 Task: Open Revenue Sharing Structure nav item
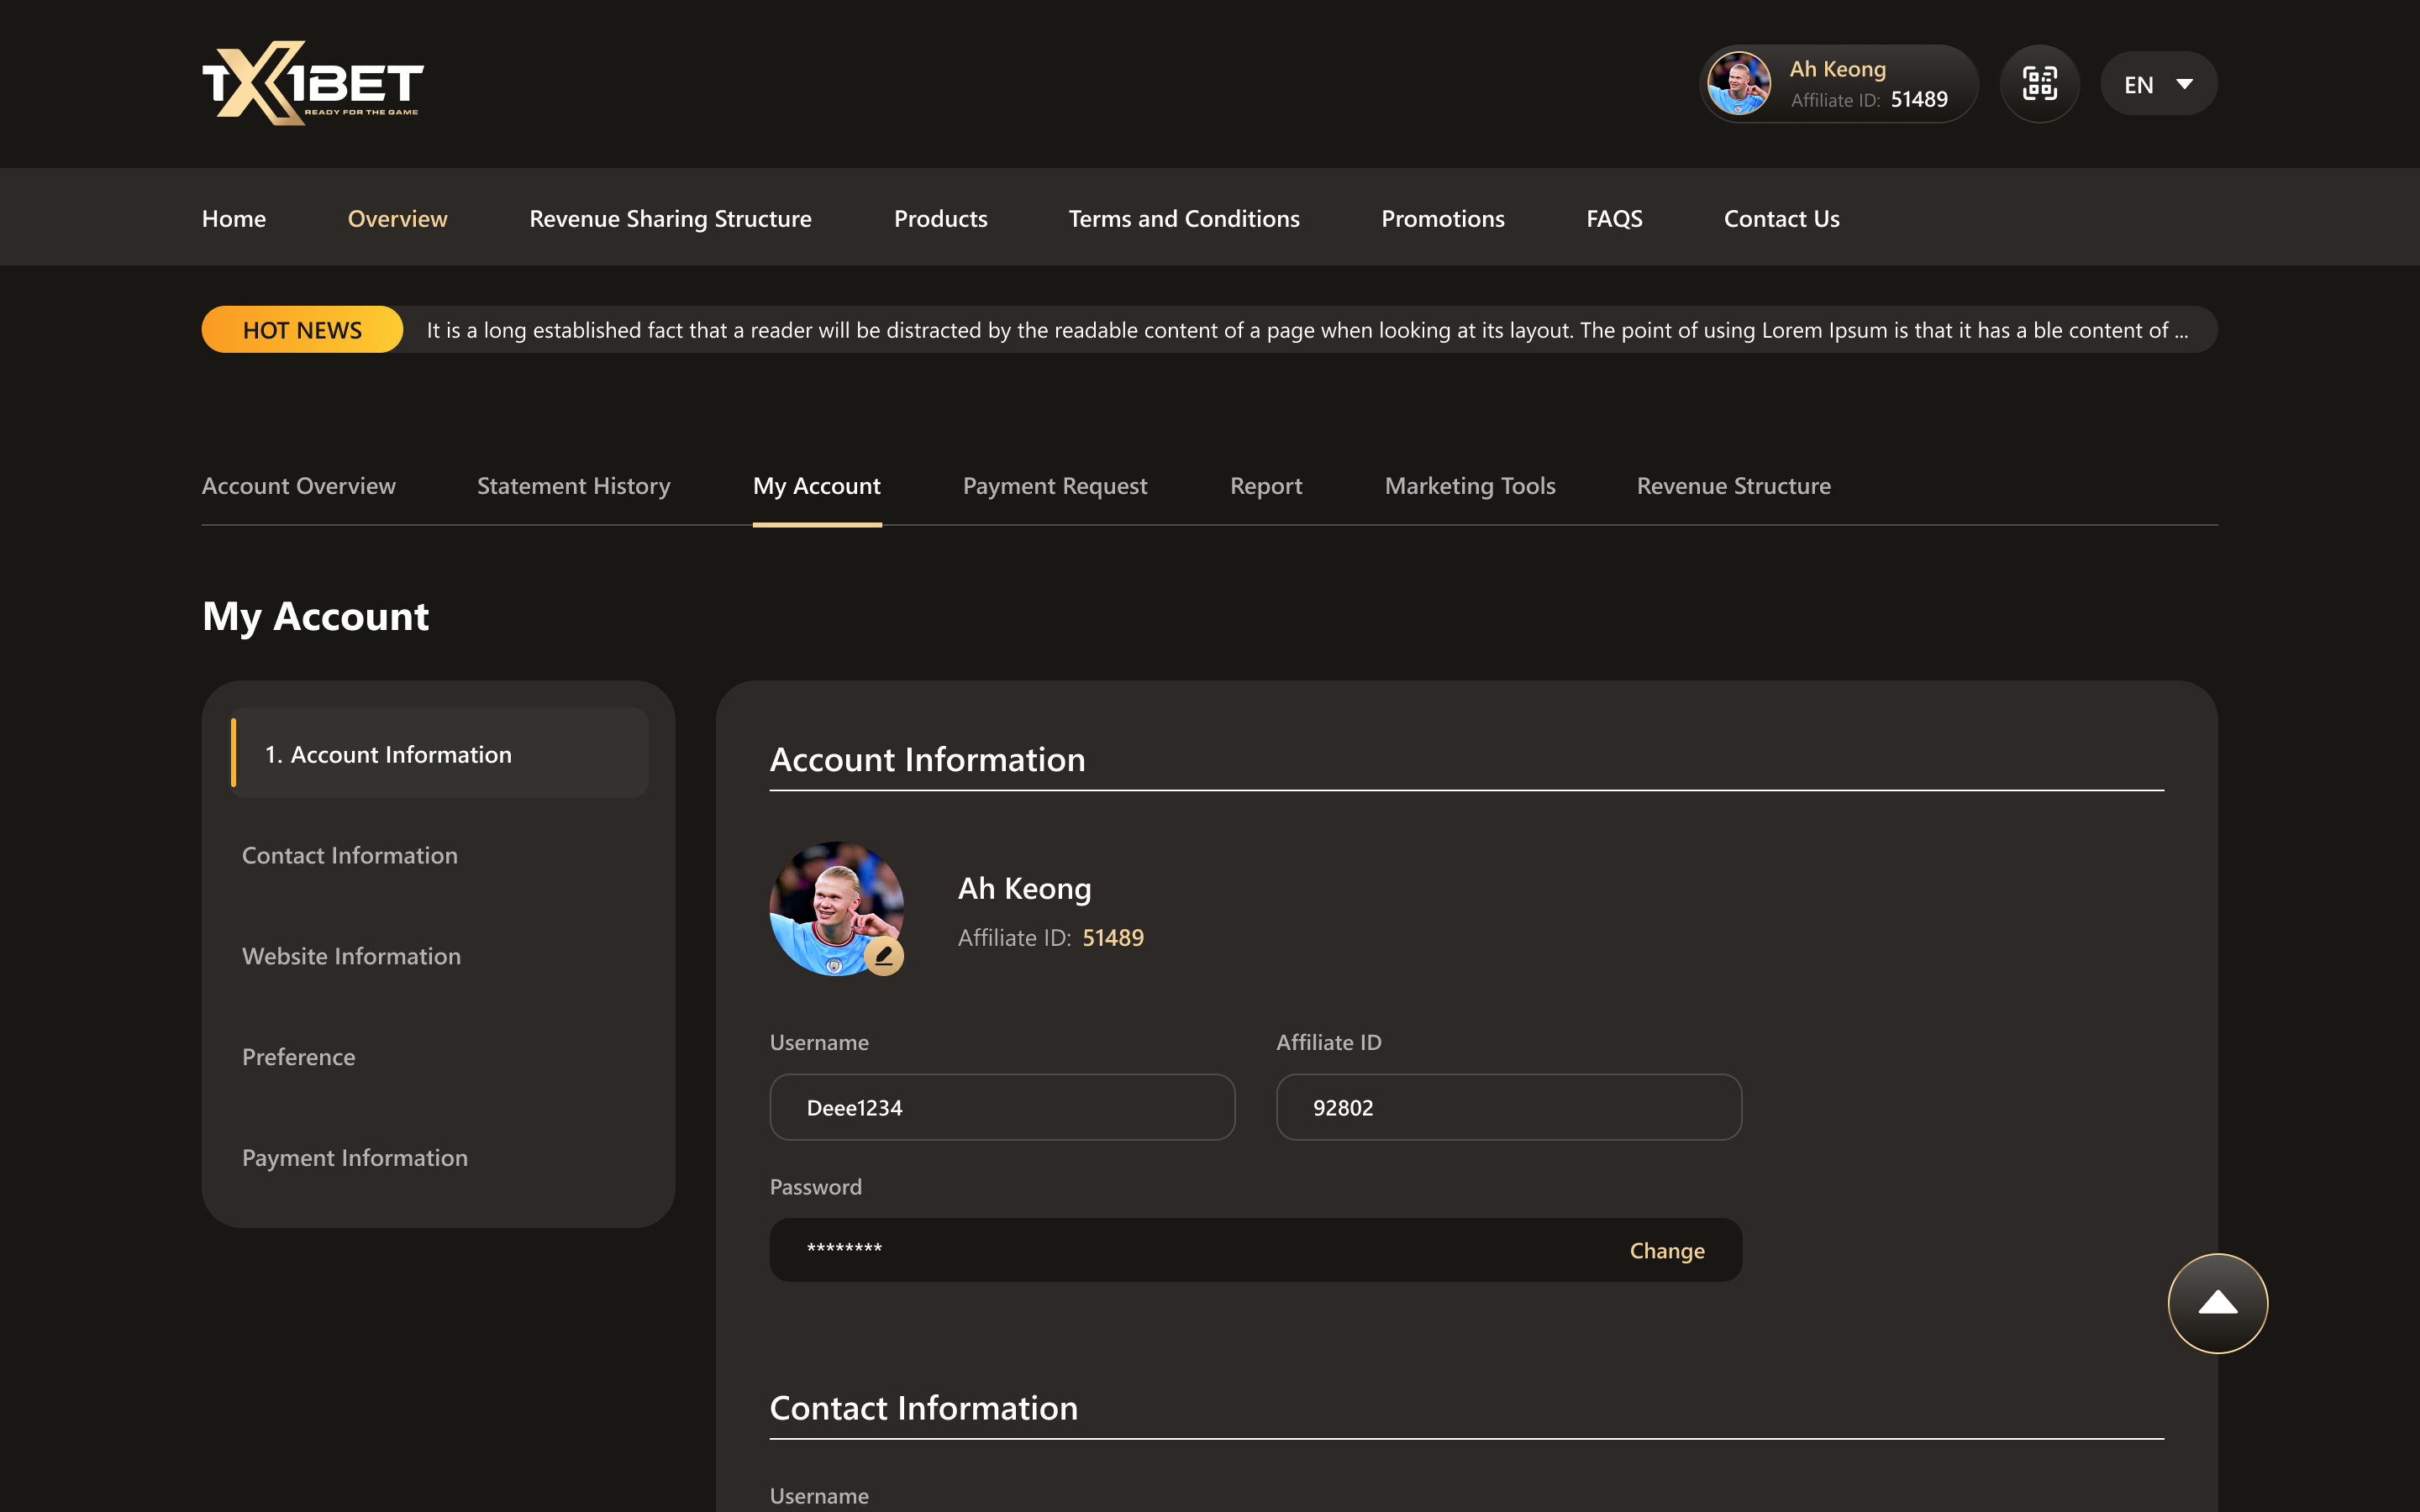670,219
